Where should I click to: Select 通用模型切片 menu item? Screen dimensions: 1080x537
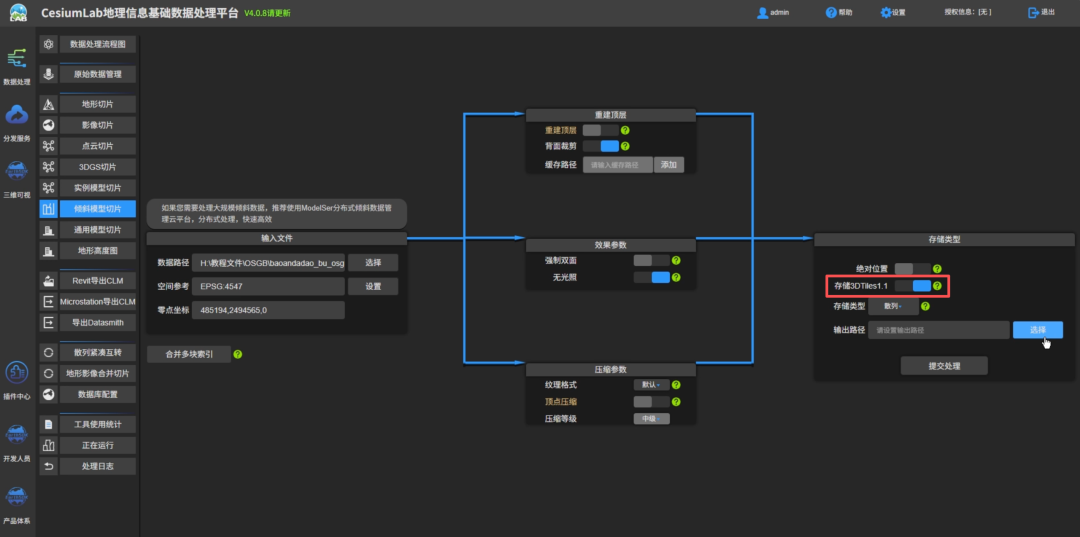(x=98, y=229)
